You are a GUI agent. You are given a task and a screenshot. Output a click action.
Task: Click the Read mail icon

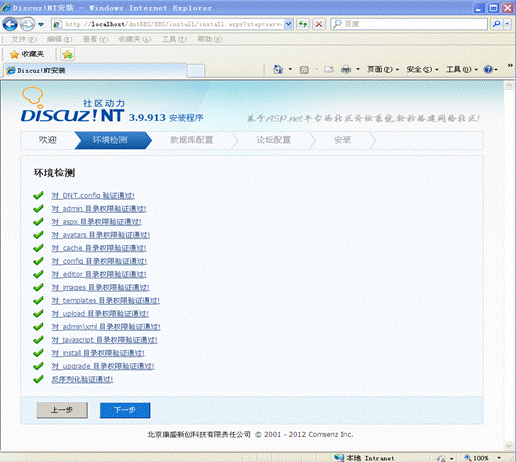tap(329, 70)
